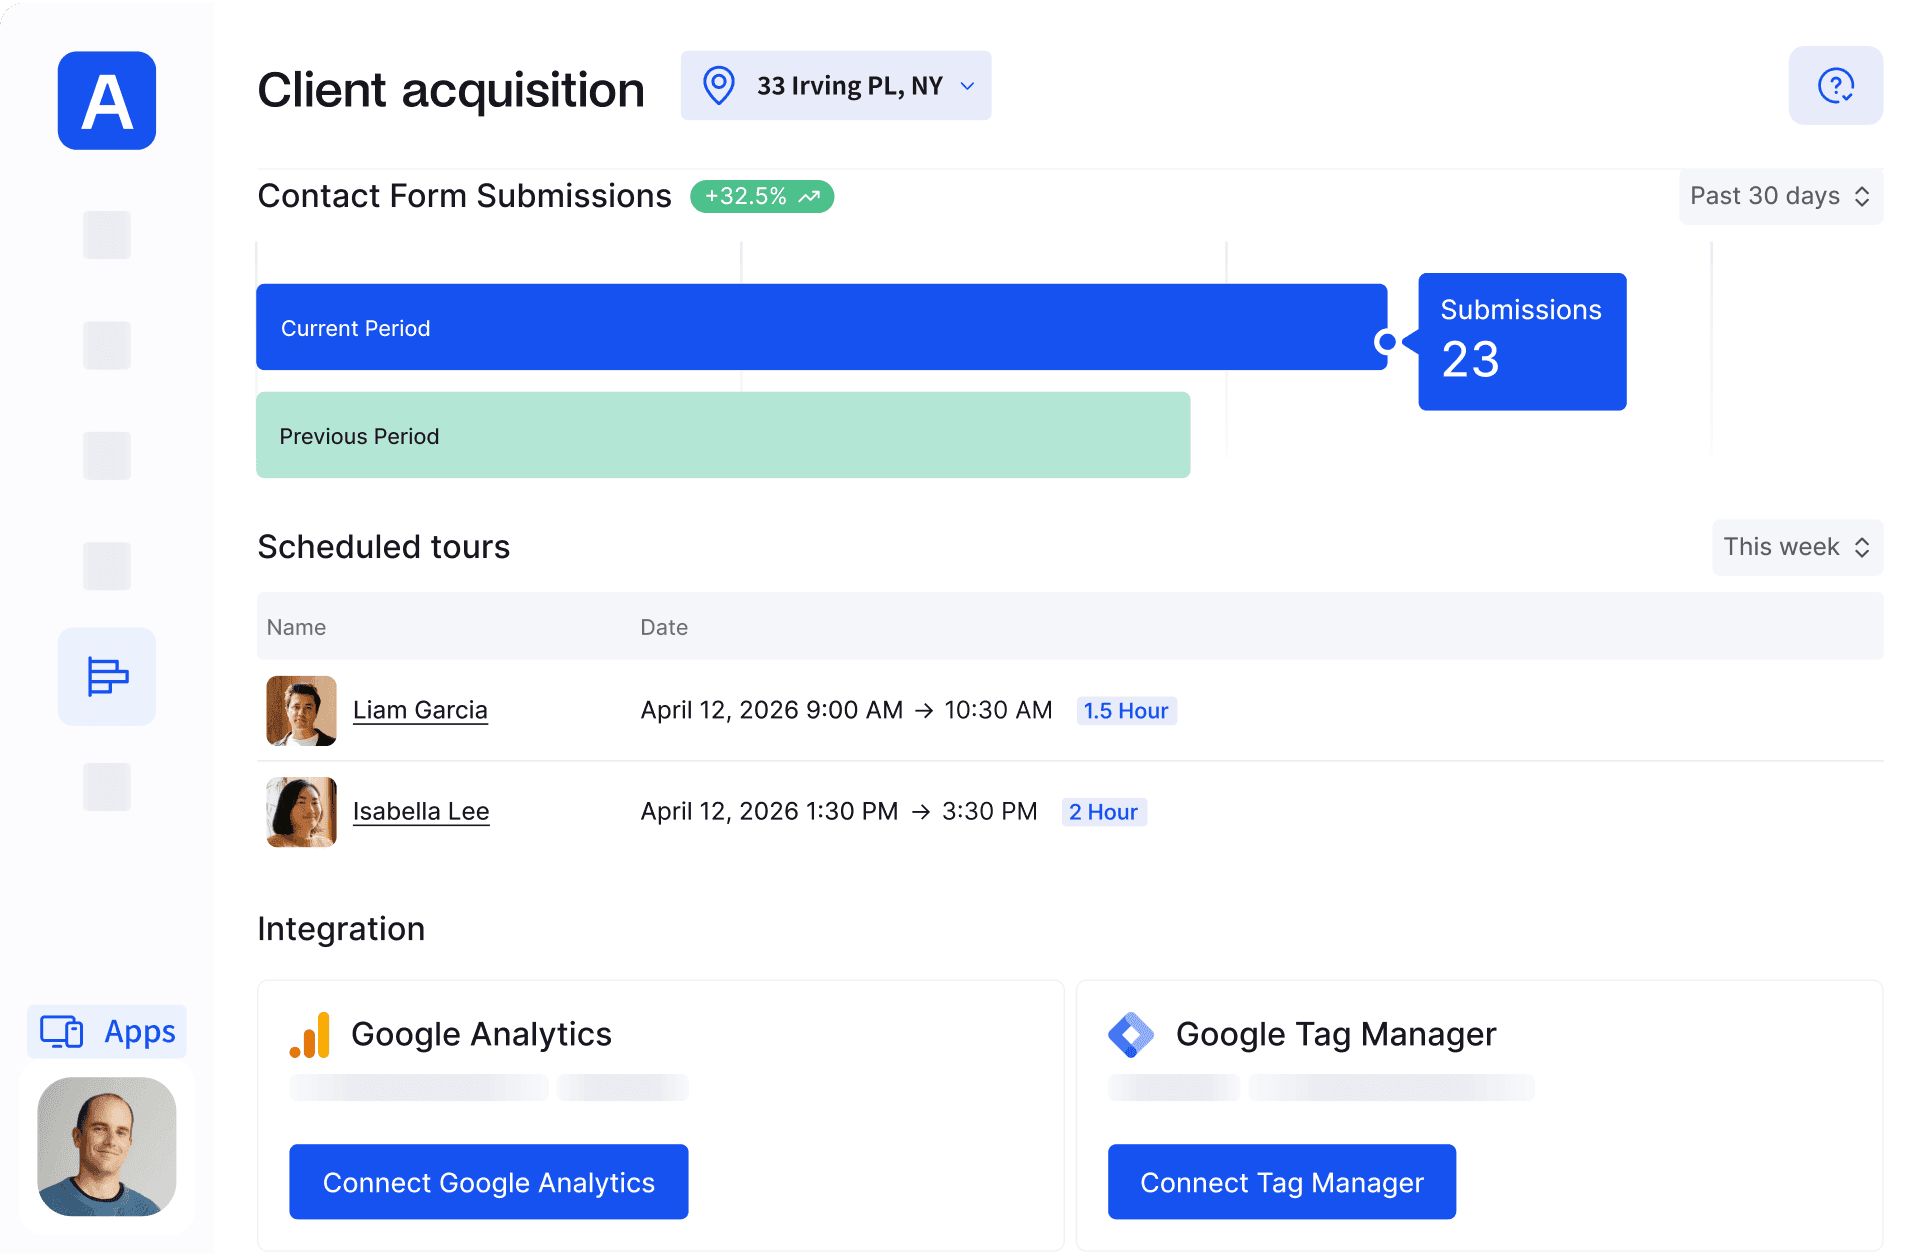
Task: Click the Google Tag Manager icon
Action: 1131,1034
